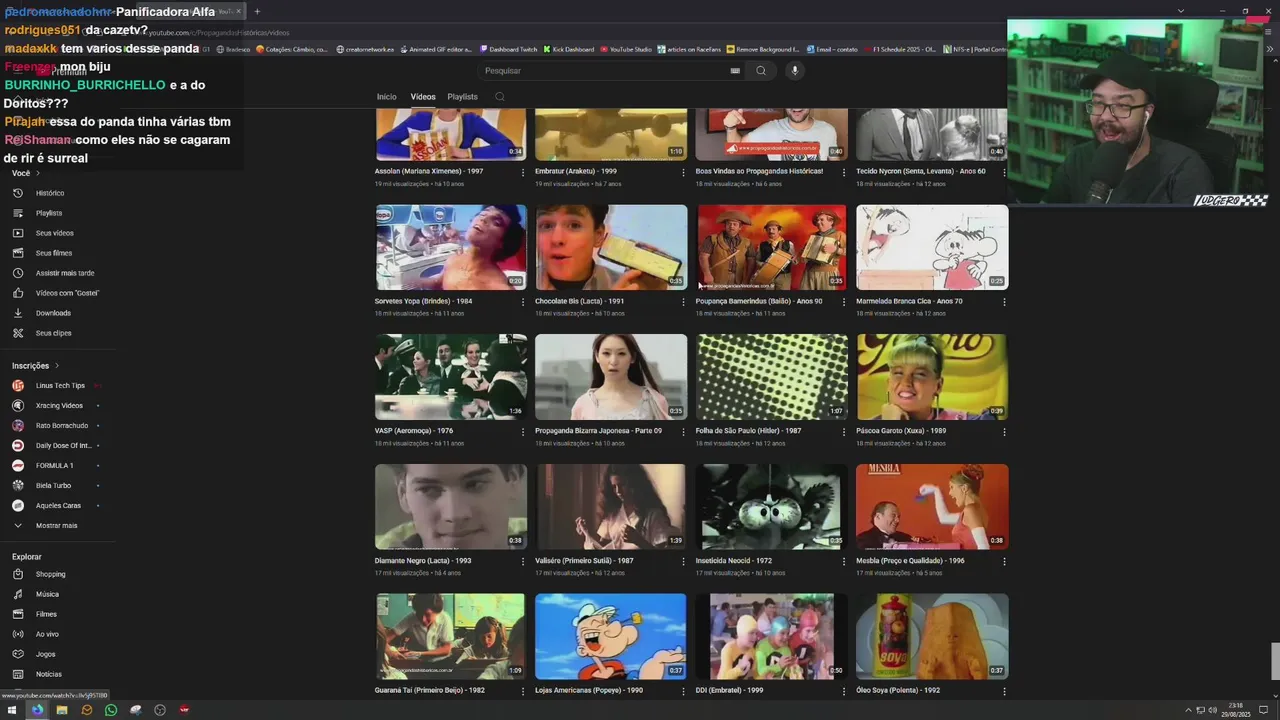Open the Histórico sidebar item
The height and width of the screenshot is (720, 1280).
[x=50, y=193]
